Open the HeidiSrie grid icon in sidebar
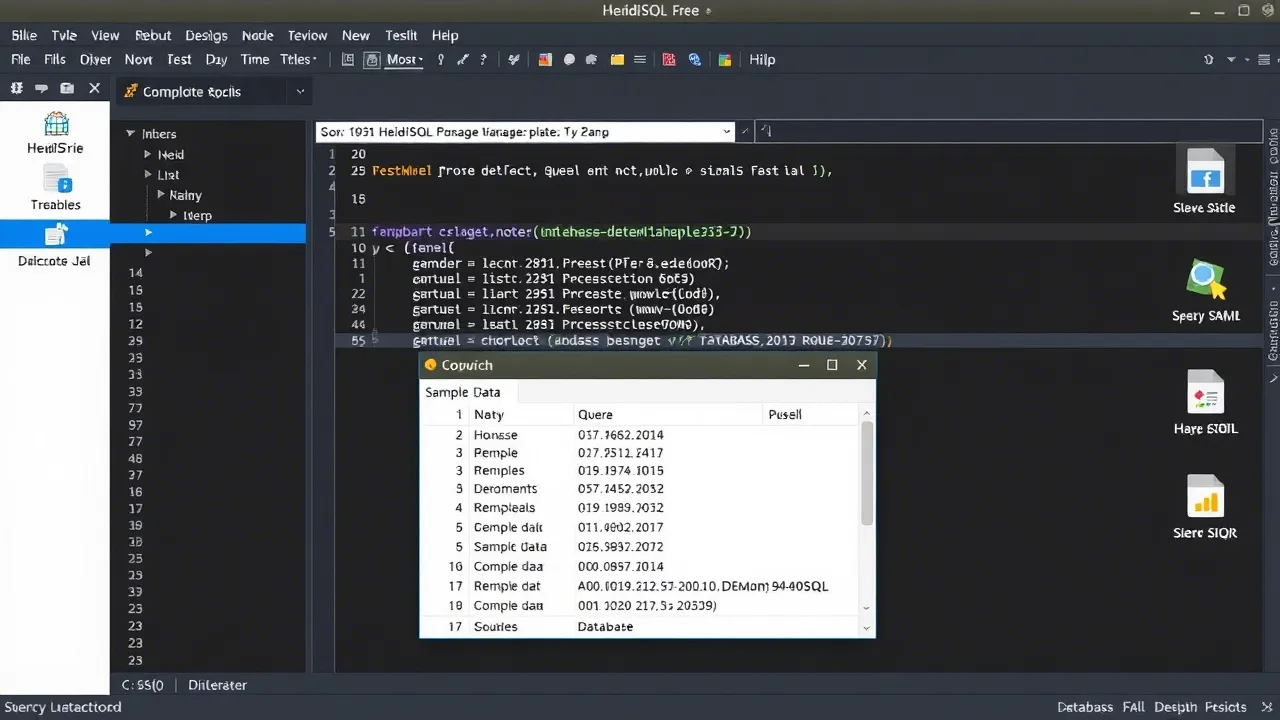The width and height of the screenshot is (1280, 720). [56, 124]
